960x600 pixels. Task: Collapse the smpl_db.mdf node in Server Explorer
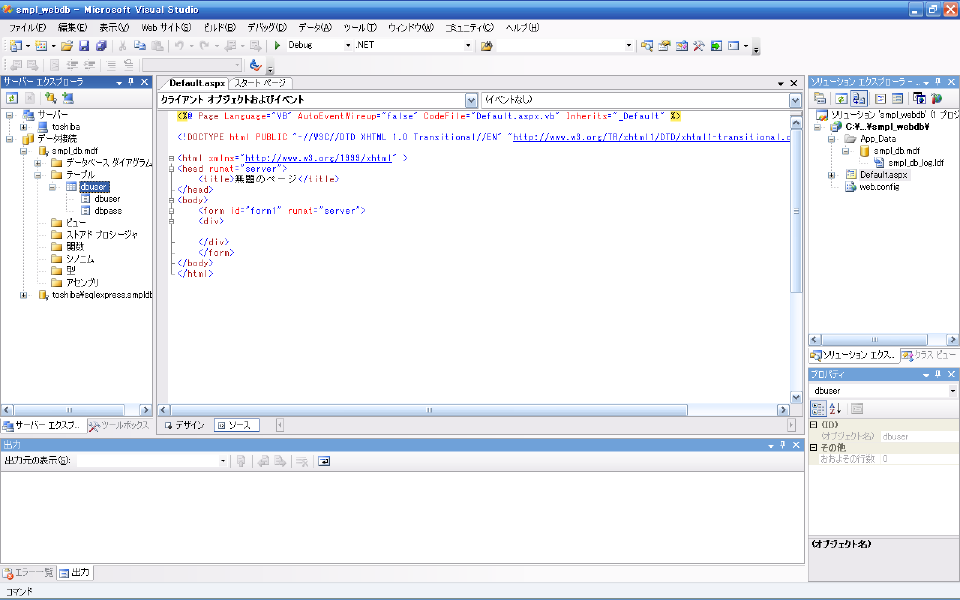coord(23,151)
